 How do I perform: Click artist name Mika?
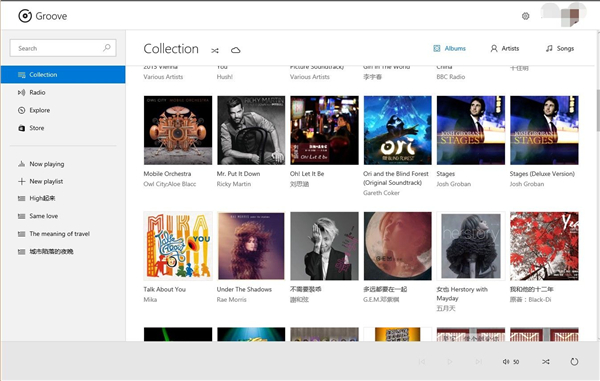(150, 300)
